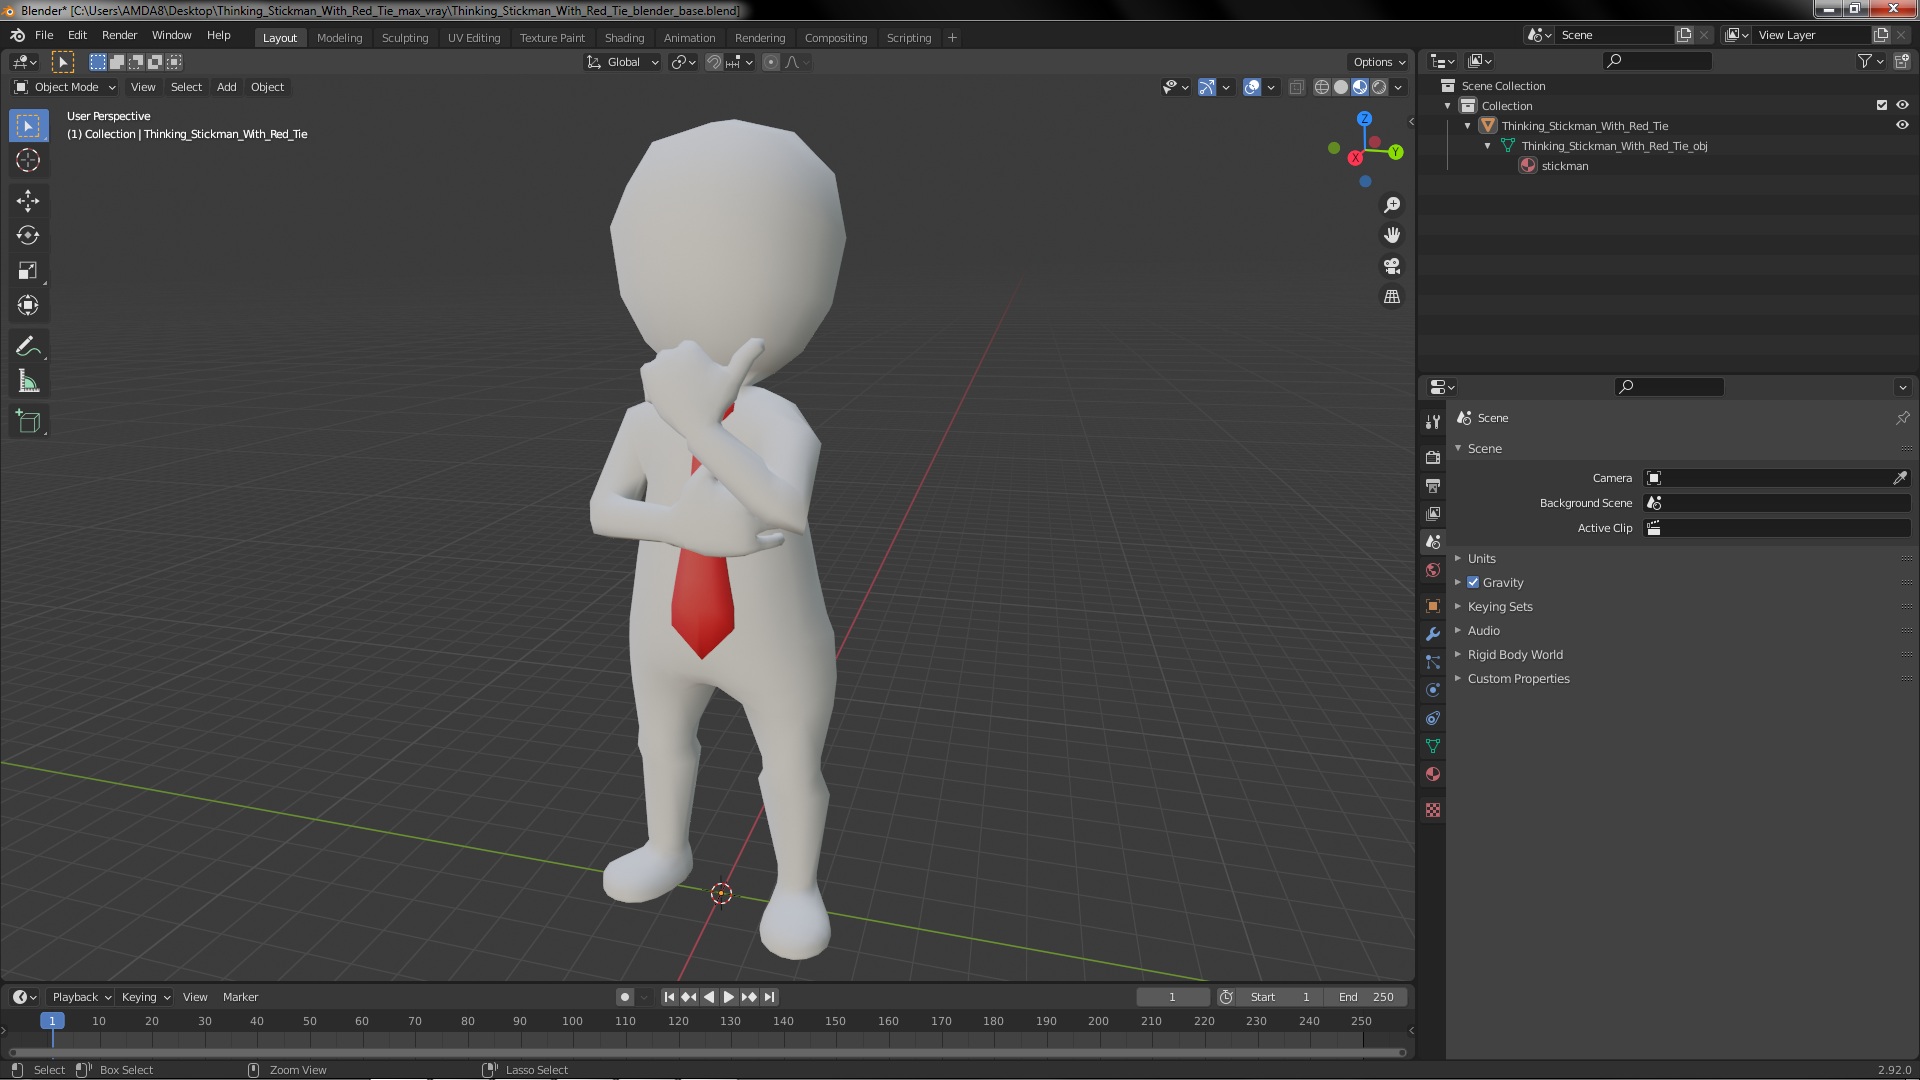Activate the Transform tool
The height and width of the screenshot is (1080, 1920).
point(28,306)
